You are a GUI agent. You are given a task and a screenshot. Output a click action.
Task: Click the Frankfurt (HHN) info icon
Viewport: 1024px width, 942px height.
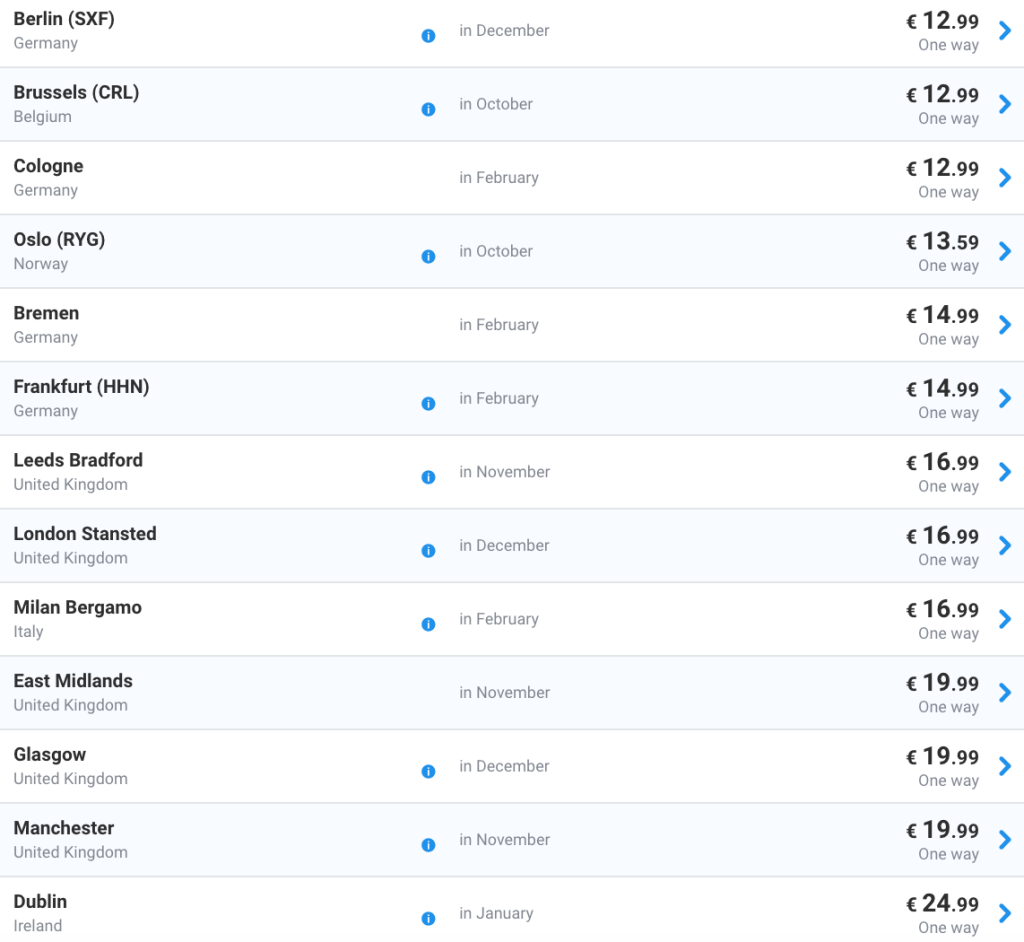[x=428, y=404]
